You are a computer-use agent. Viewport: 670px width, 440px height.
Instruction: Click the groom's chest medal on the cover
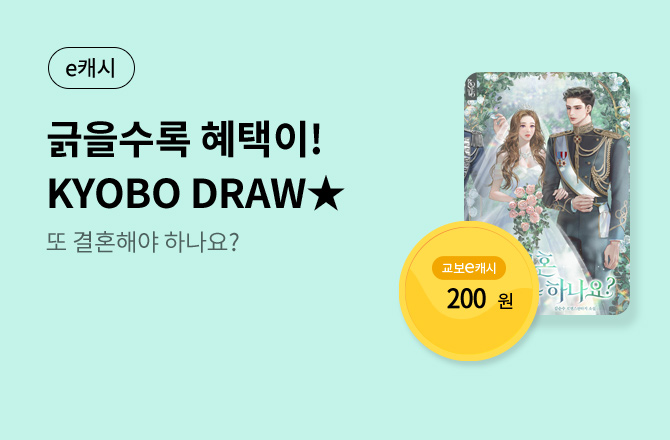point(562,158)
